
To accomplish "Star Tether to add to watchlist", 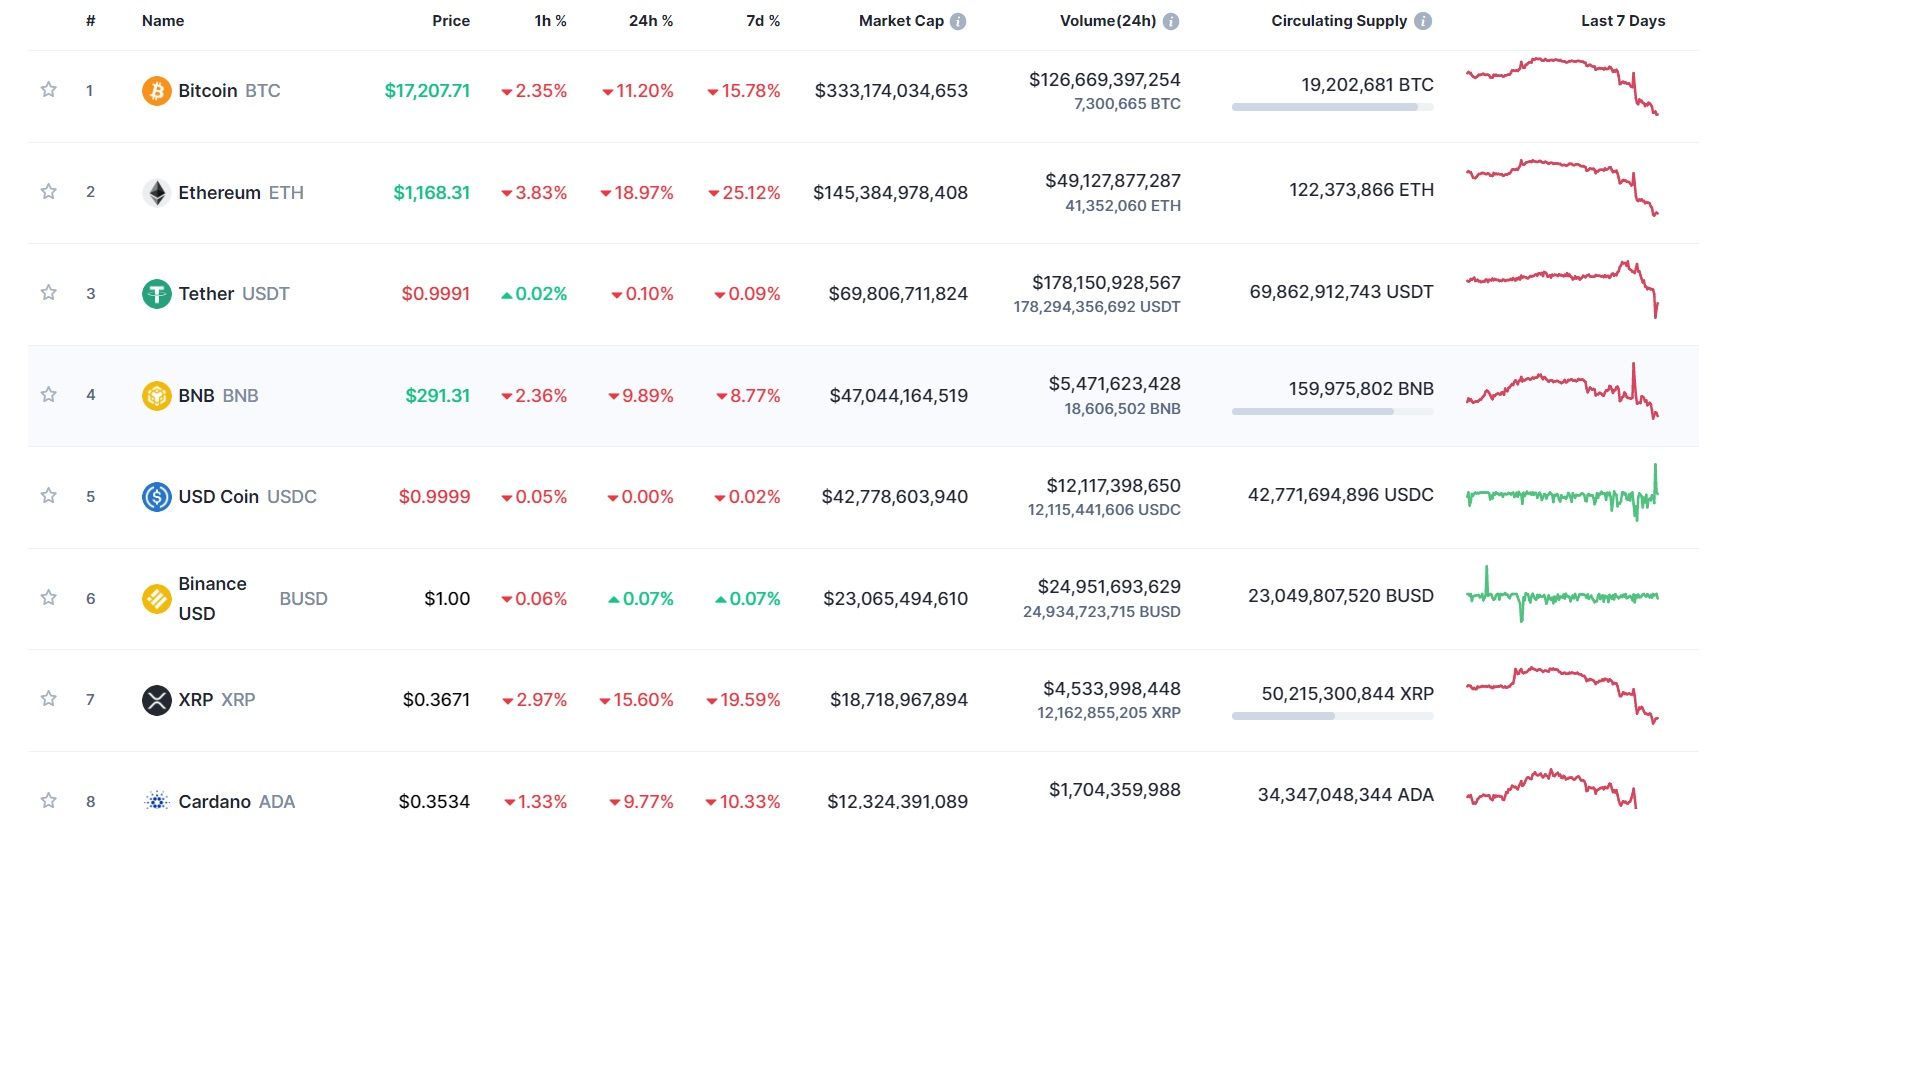I will tap(48, 293).
